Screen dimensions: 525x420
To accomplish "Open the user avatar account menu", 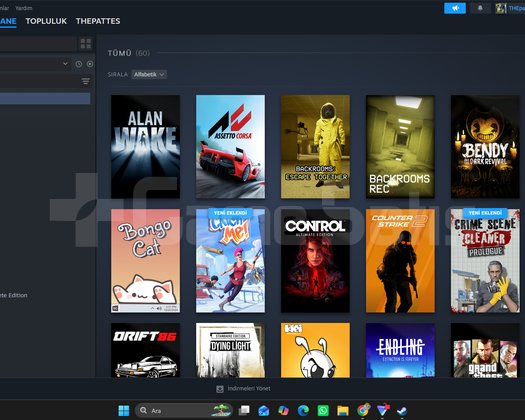I will 501,9.
